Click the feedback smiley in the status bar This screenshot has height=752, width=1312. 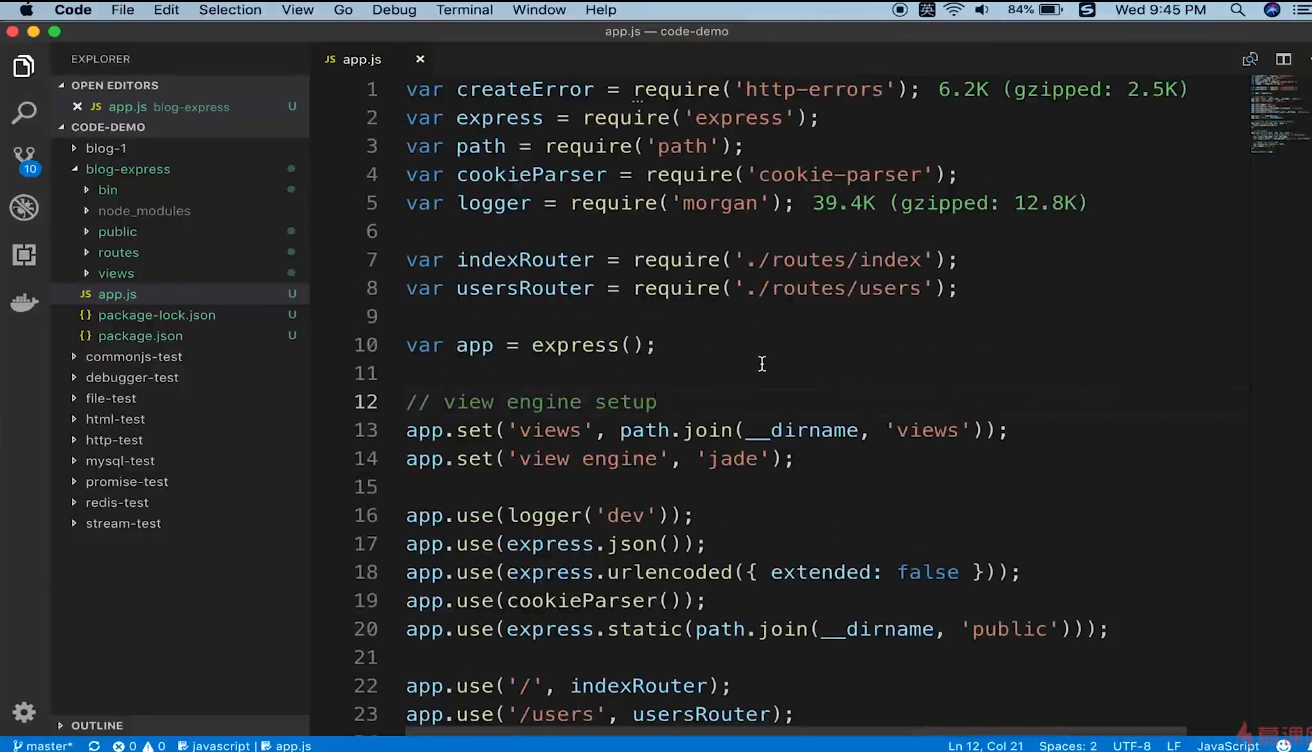(1284, 745)
